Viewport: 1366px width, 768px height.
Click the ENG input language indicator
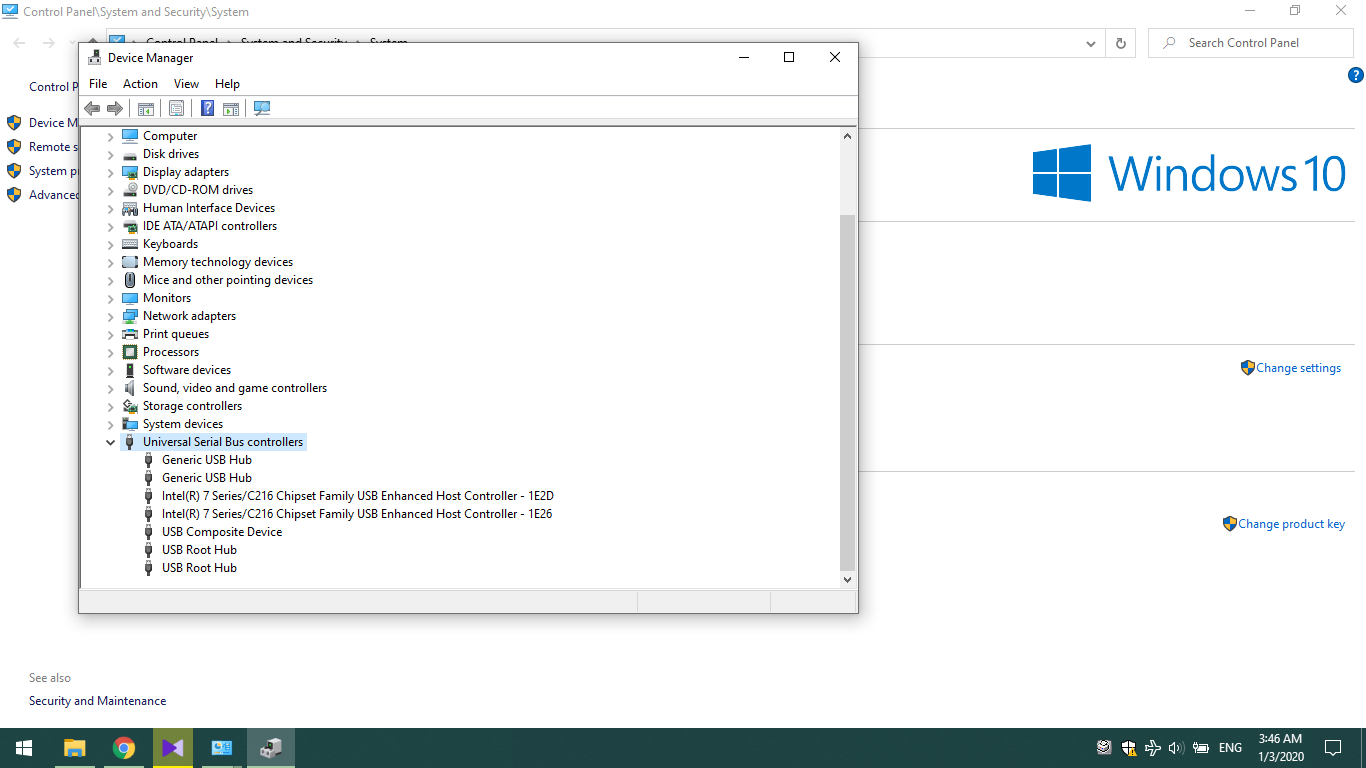tap(1230, 748)
